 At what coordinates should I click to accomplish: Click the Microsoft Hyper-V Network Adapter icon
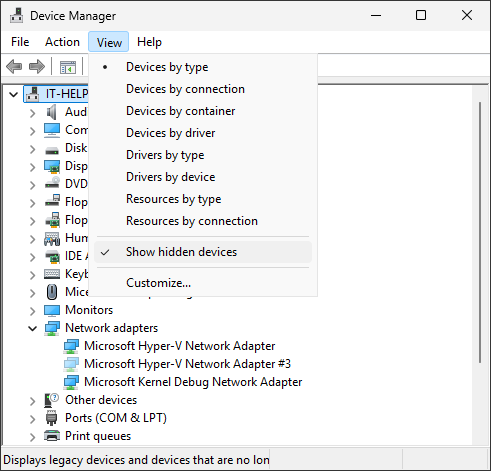pyautogui.click(x=71, y=346)
